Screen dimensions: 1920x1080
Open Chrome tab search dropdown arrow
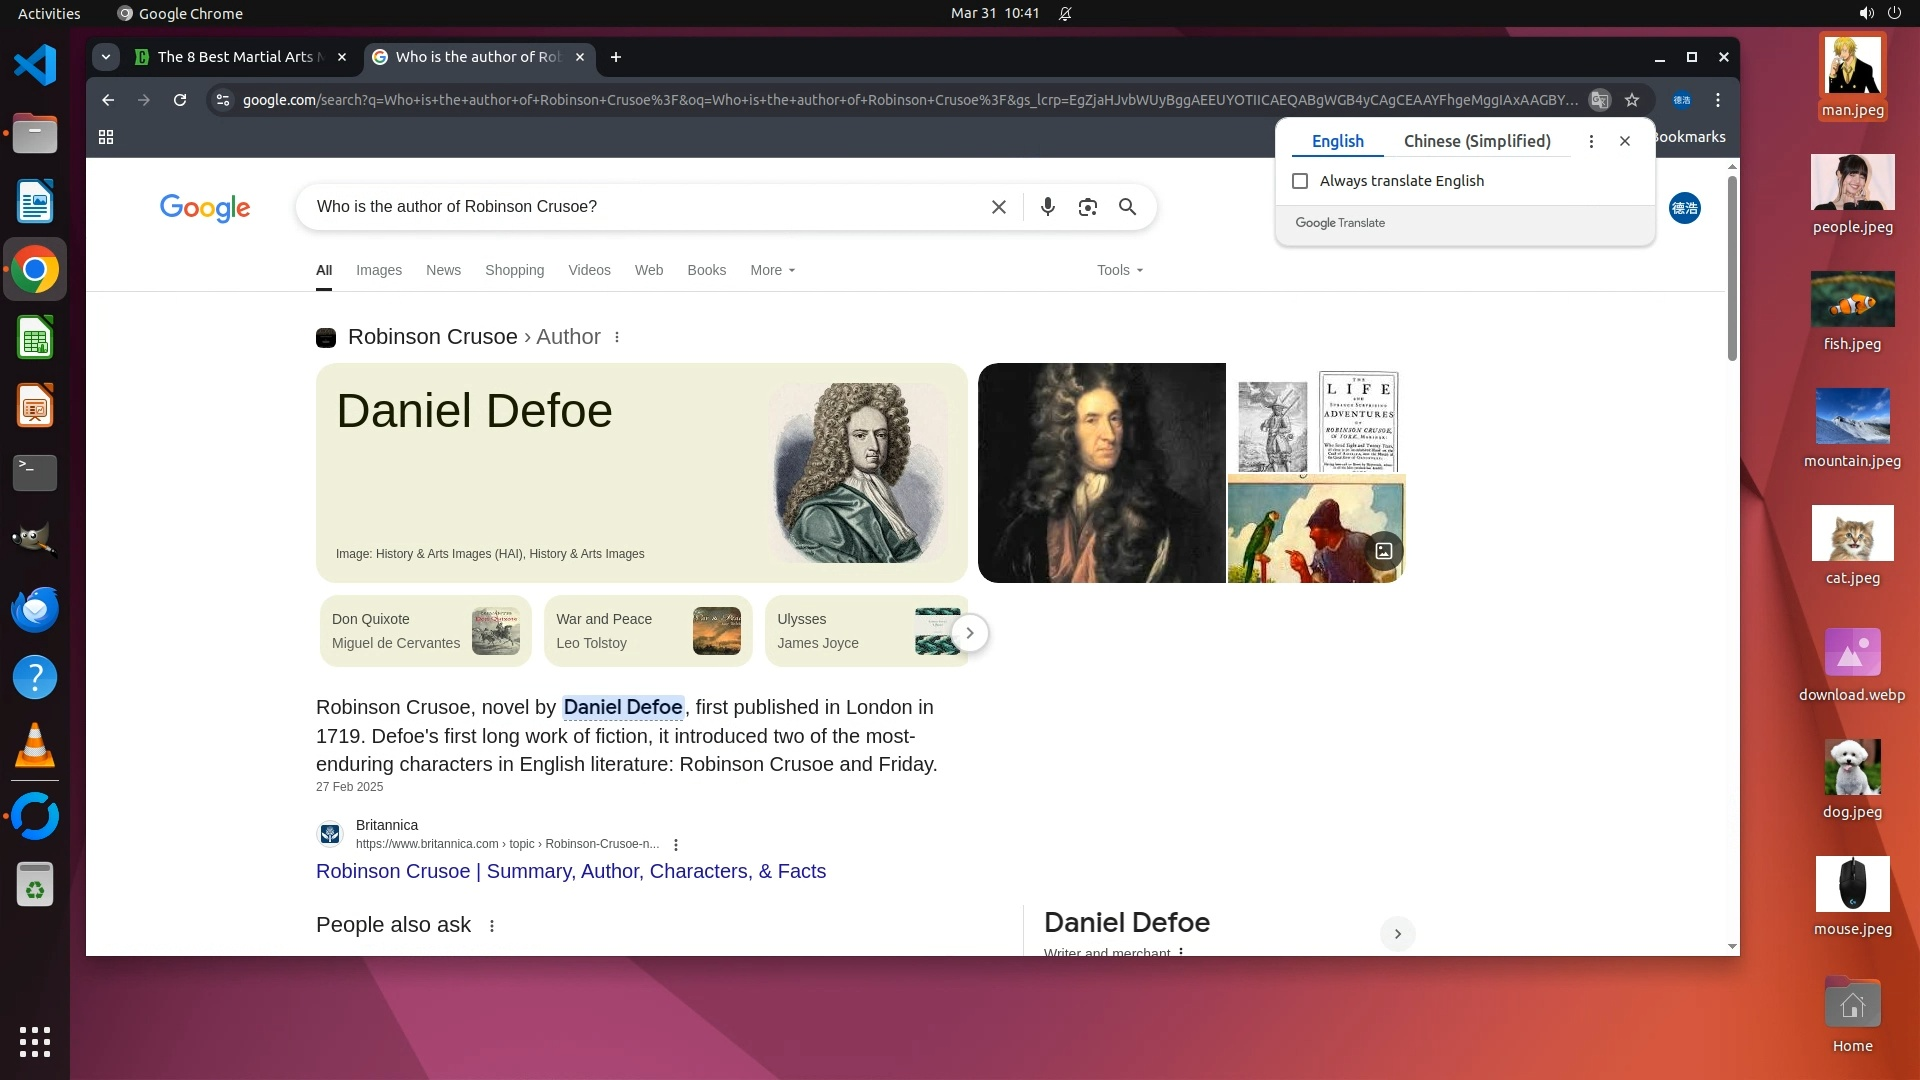(106, 57)
